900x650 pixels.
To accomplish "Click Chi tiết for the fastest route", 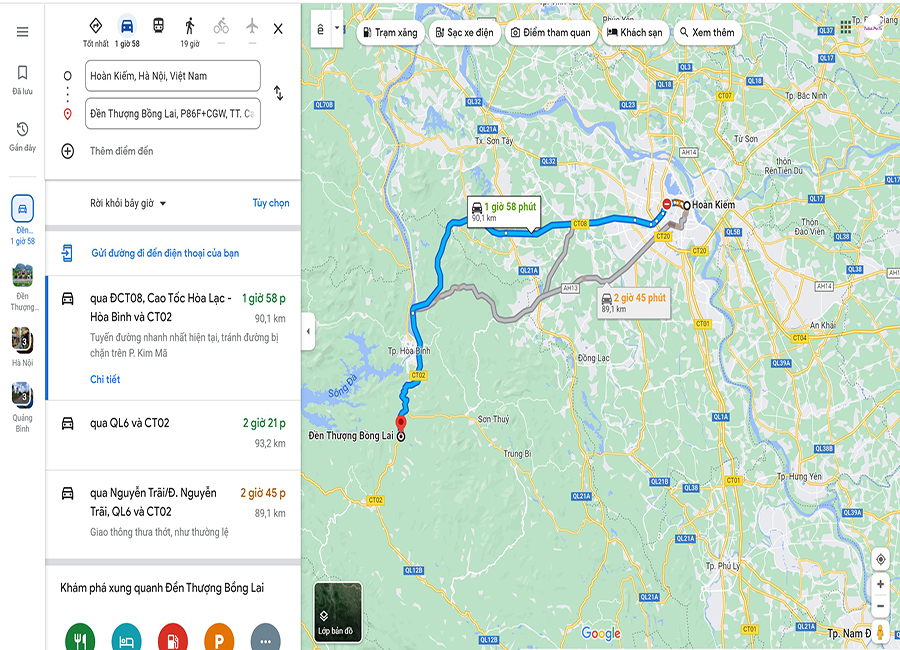I will point(105,379).
